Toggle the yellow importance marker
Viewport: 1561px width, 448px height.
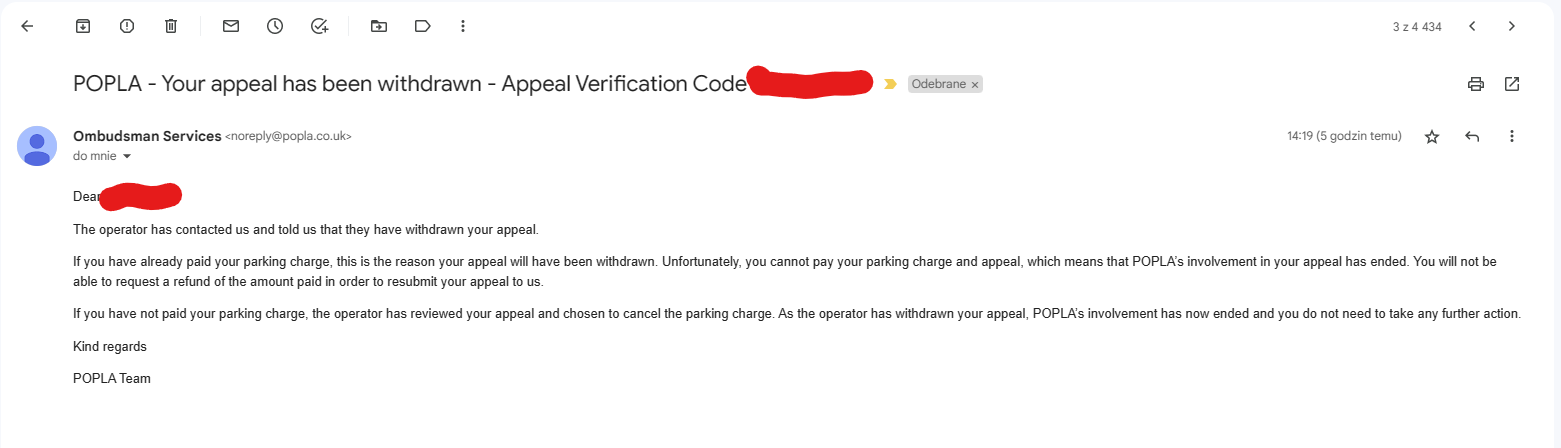tap(890, 85)
